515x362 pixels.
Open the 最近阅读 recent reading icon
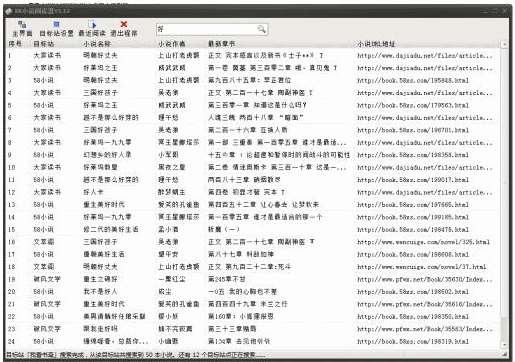(x=92, y=29)
